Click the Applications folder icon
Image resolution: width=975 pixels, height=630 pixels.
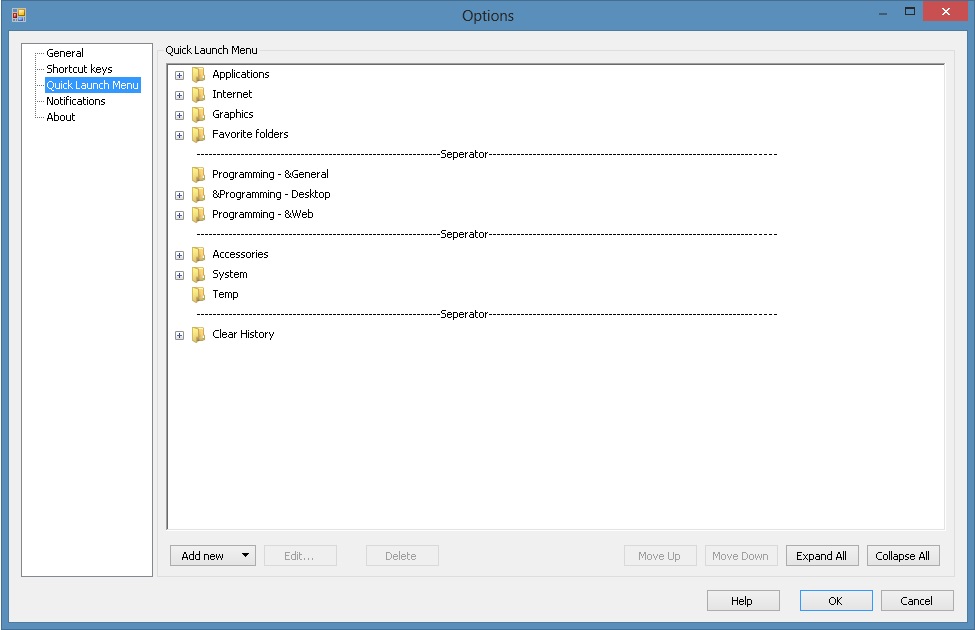tap(198, 74)
